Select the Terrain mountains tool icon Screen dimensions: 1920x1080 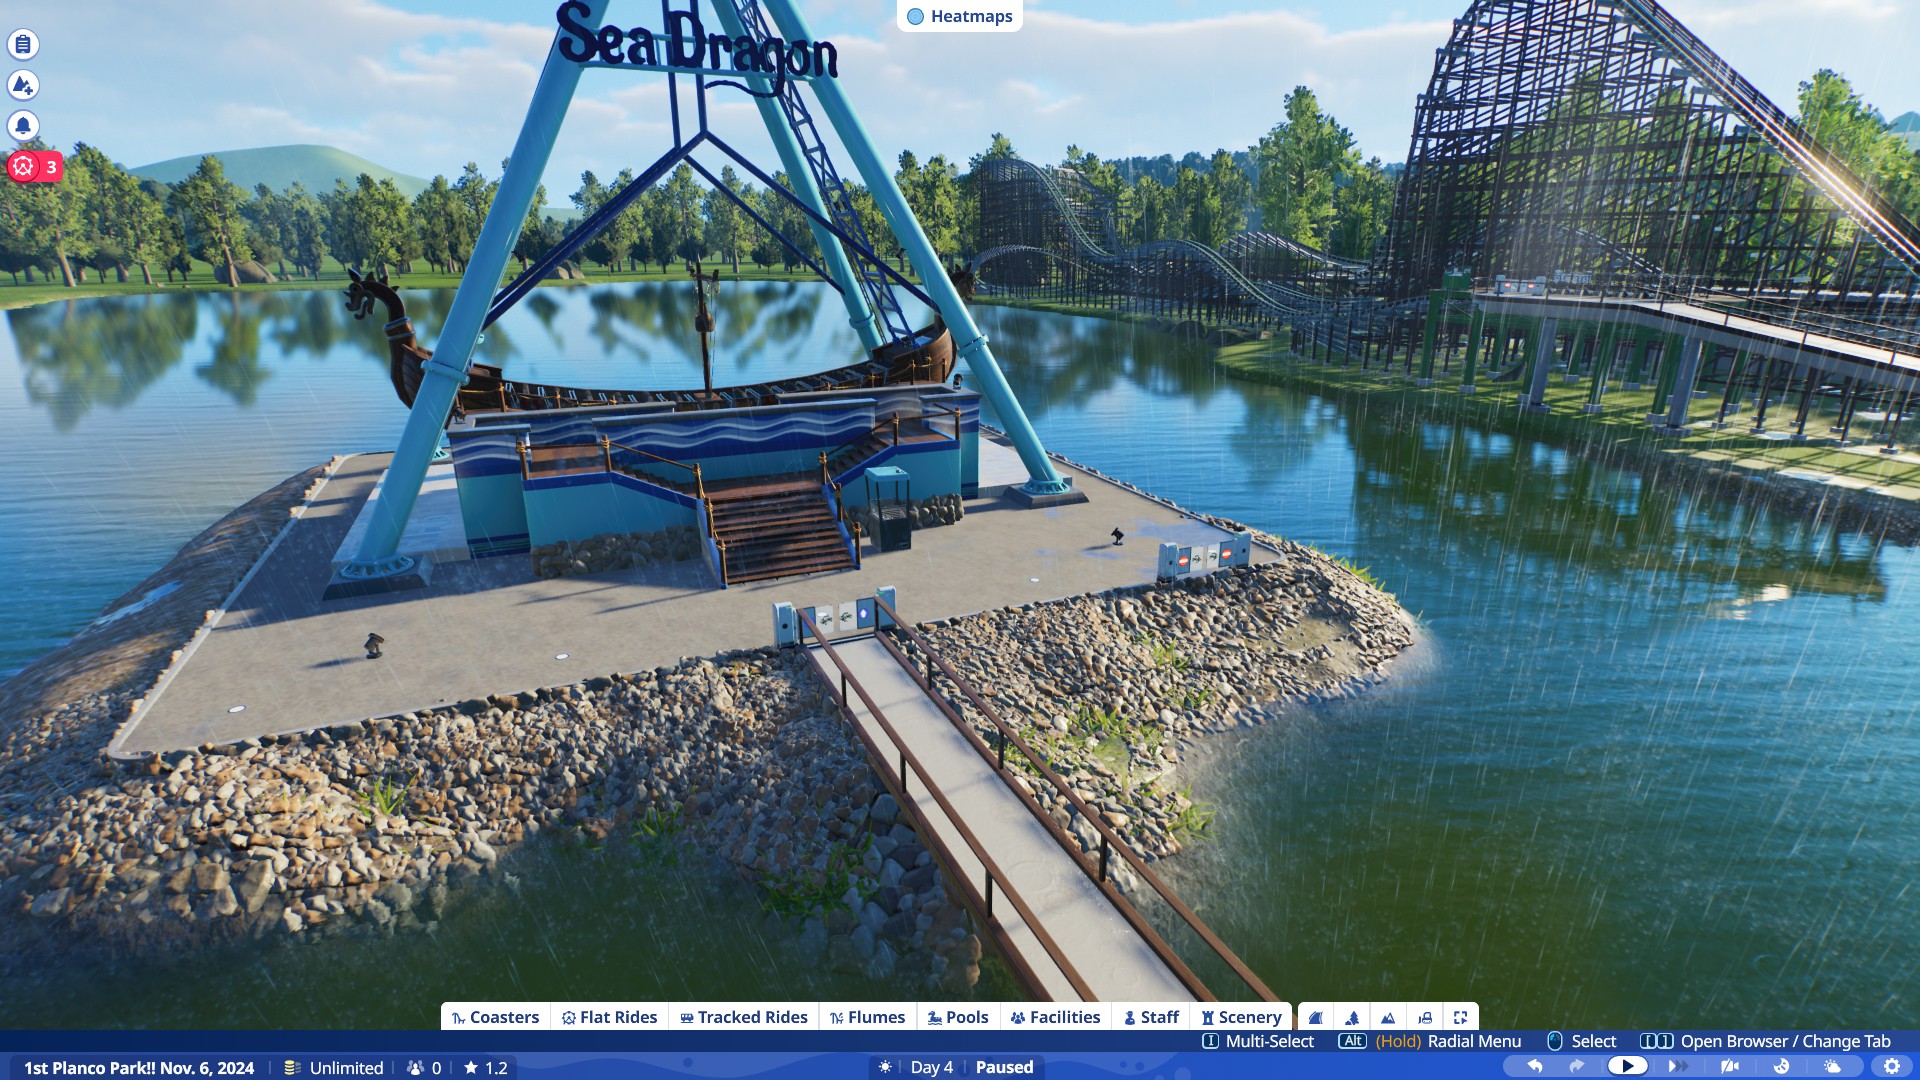point(1388,1017)
